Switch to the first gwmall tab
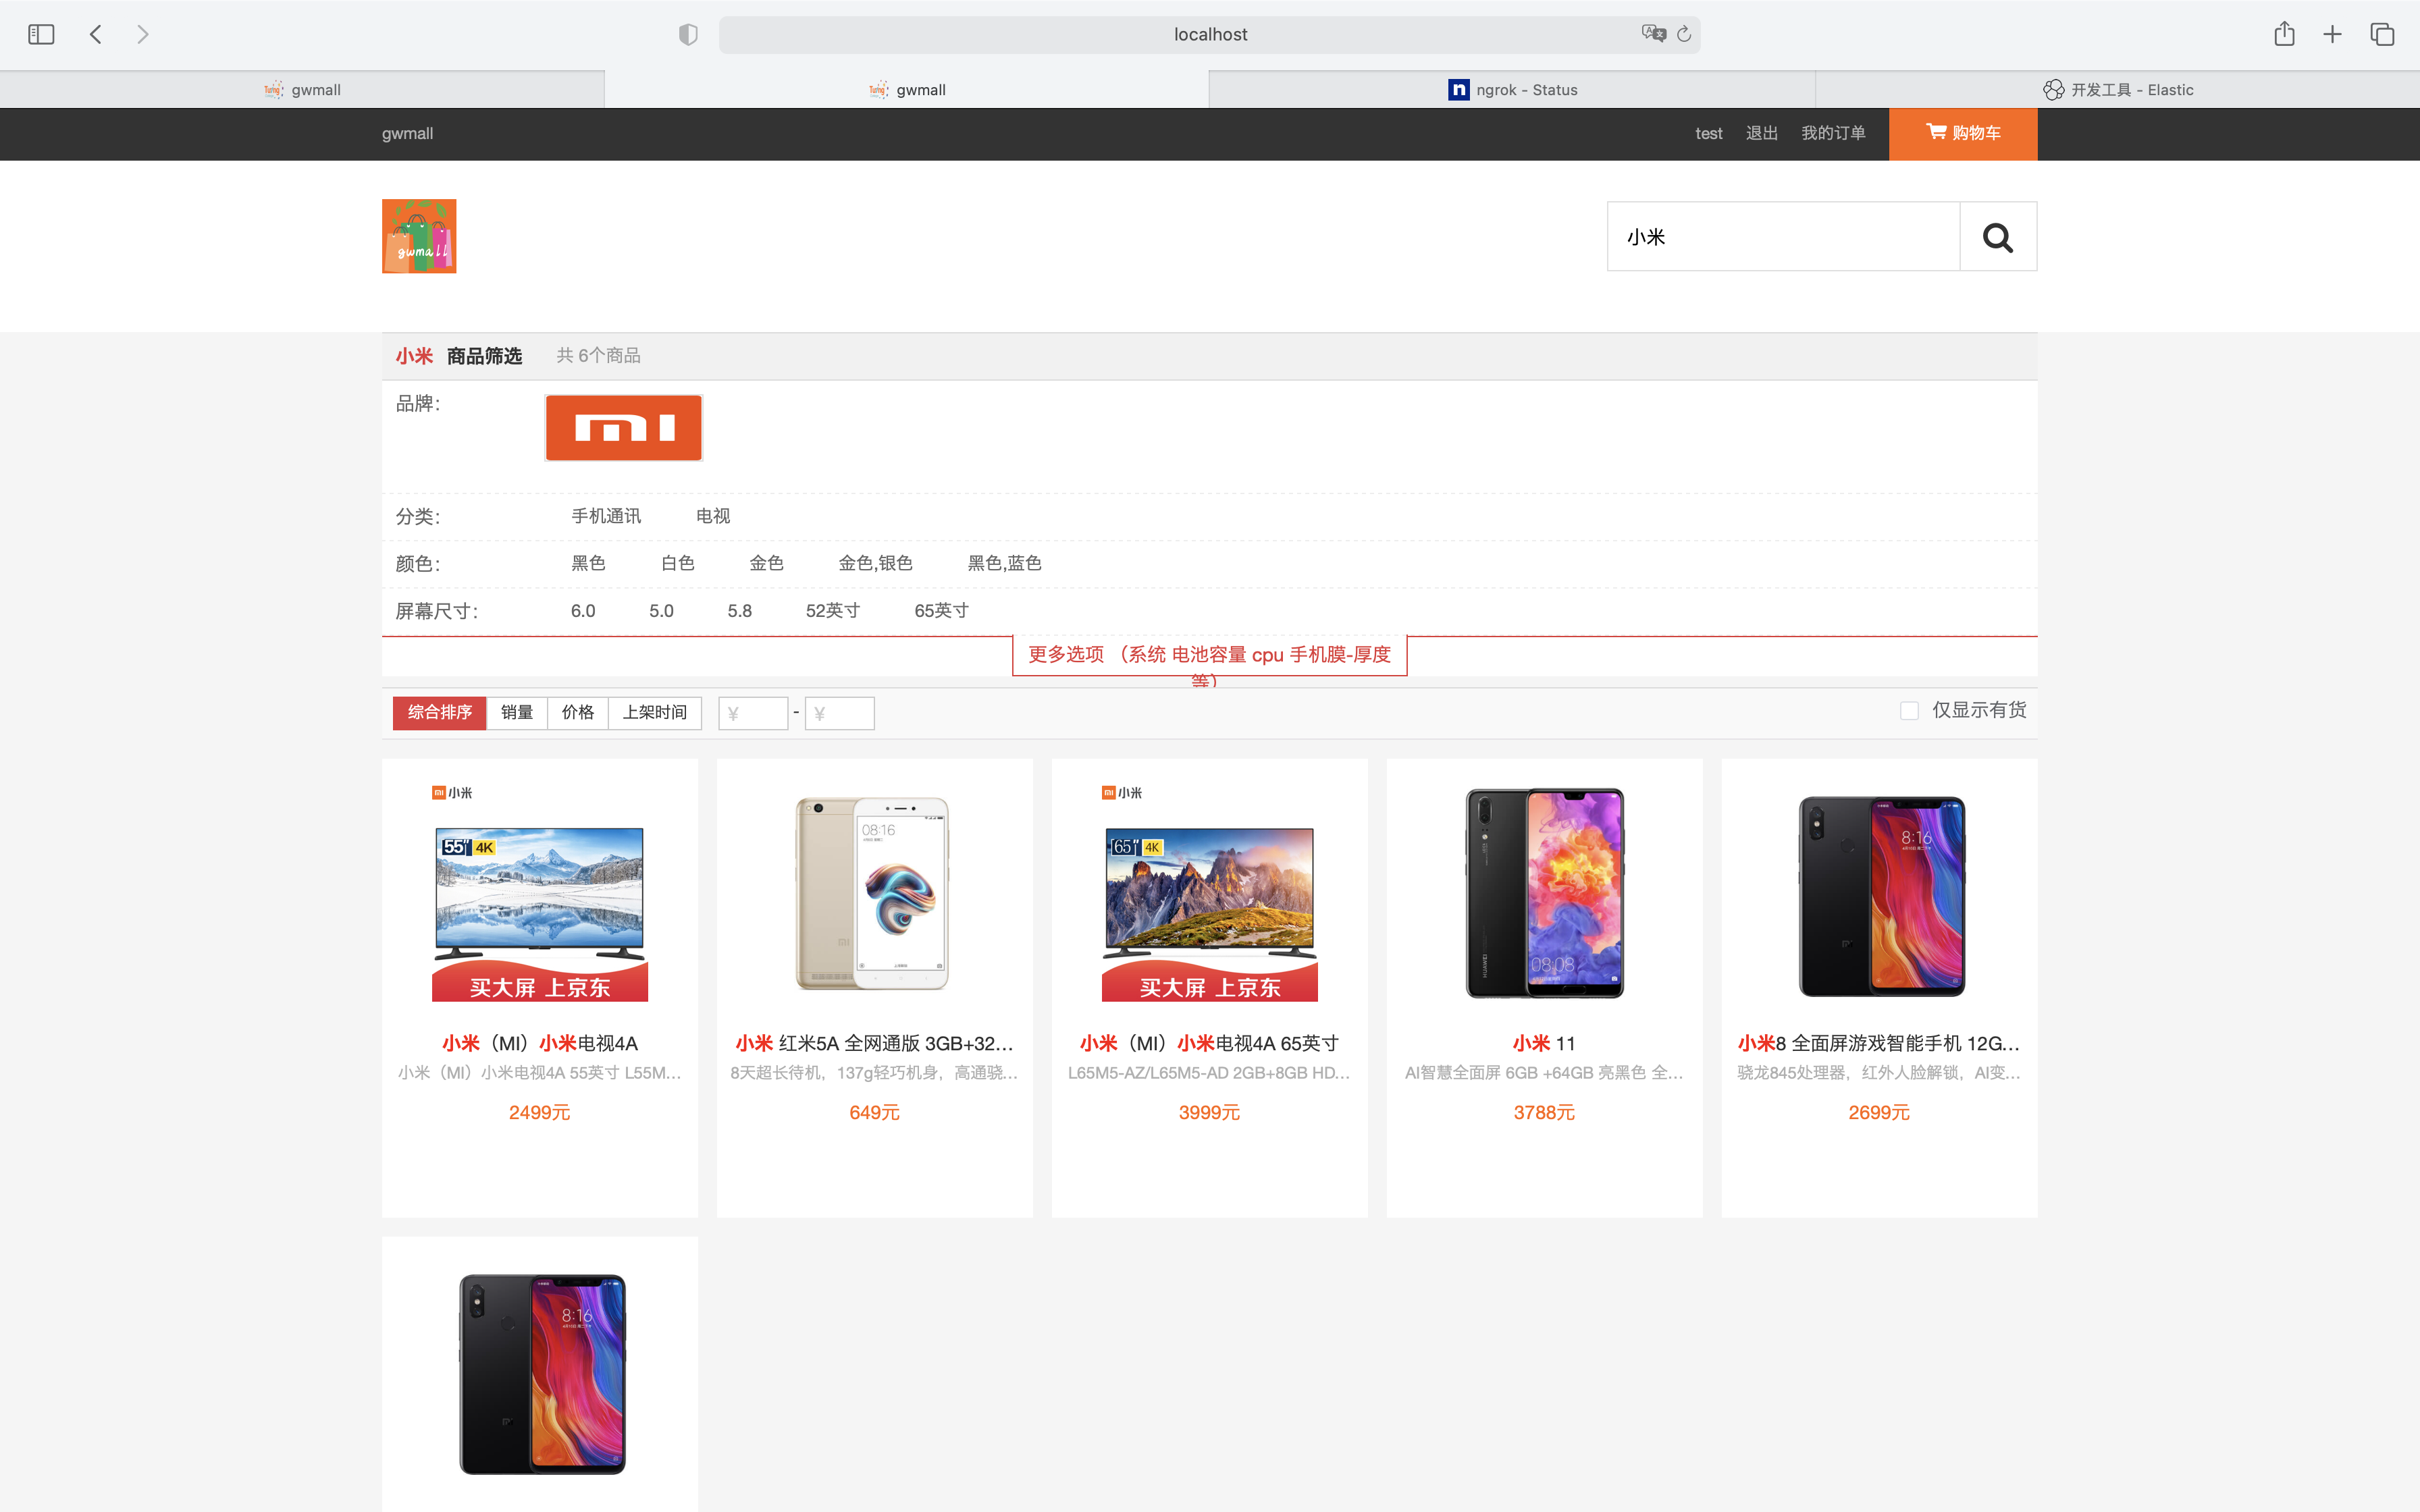Screen dimensions: 2420x1512 click(302, 90)
